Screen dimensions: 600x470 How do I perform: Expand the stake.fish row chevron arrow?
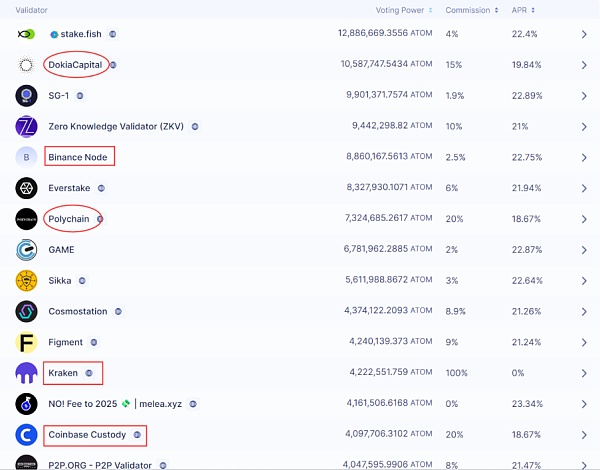click(x=584, y=34)
